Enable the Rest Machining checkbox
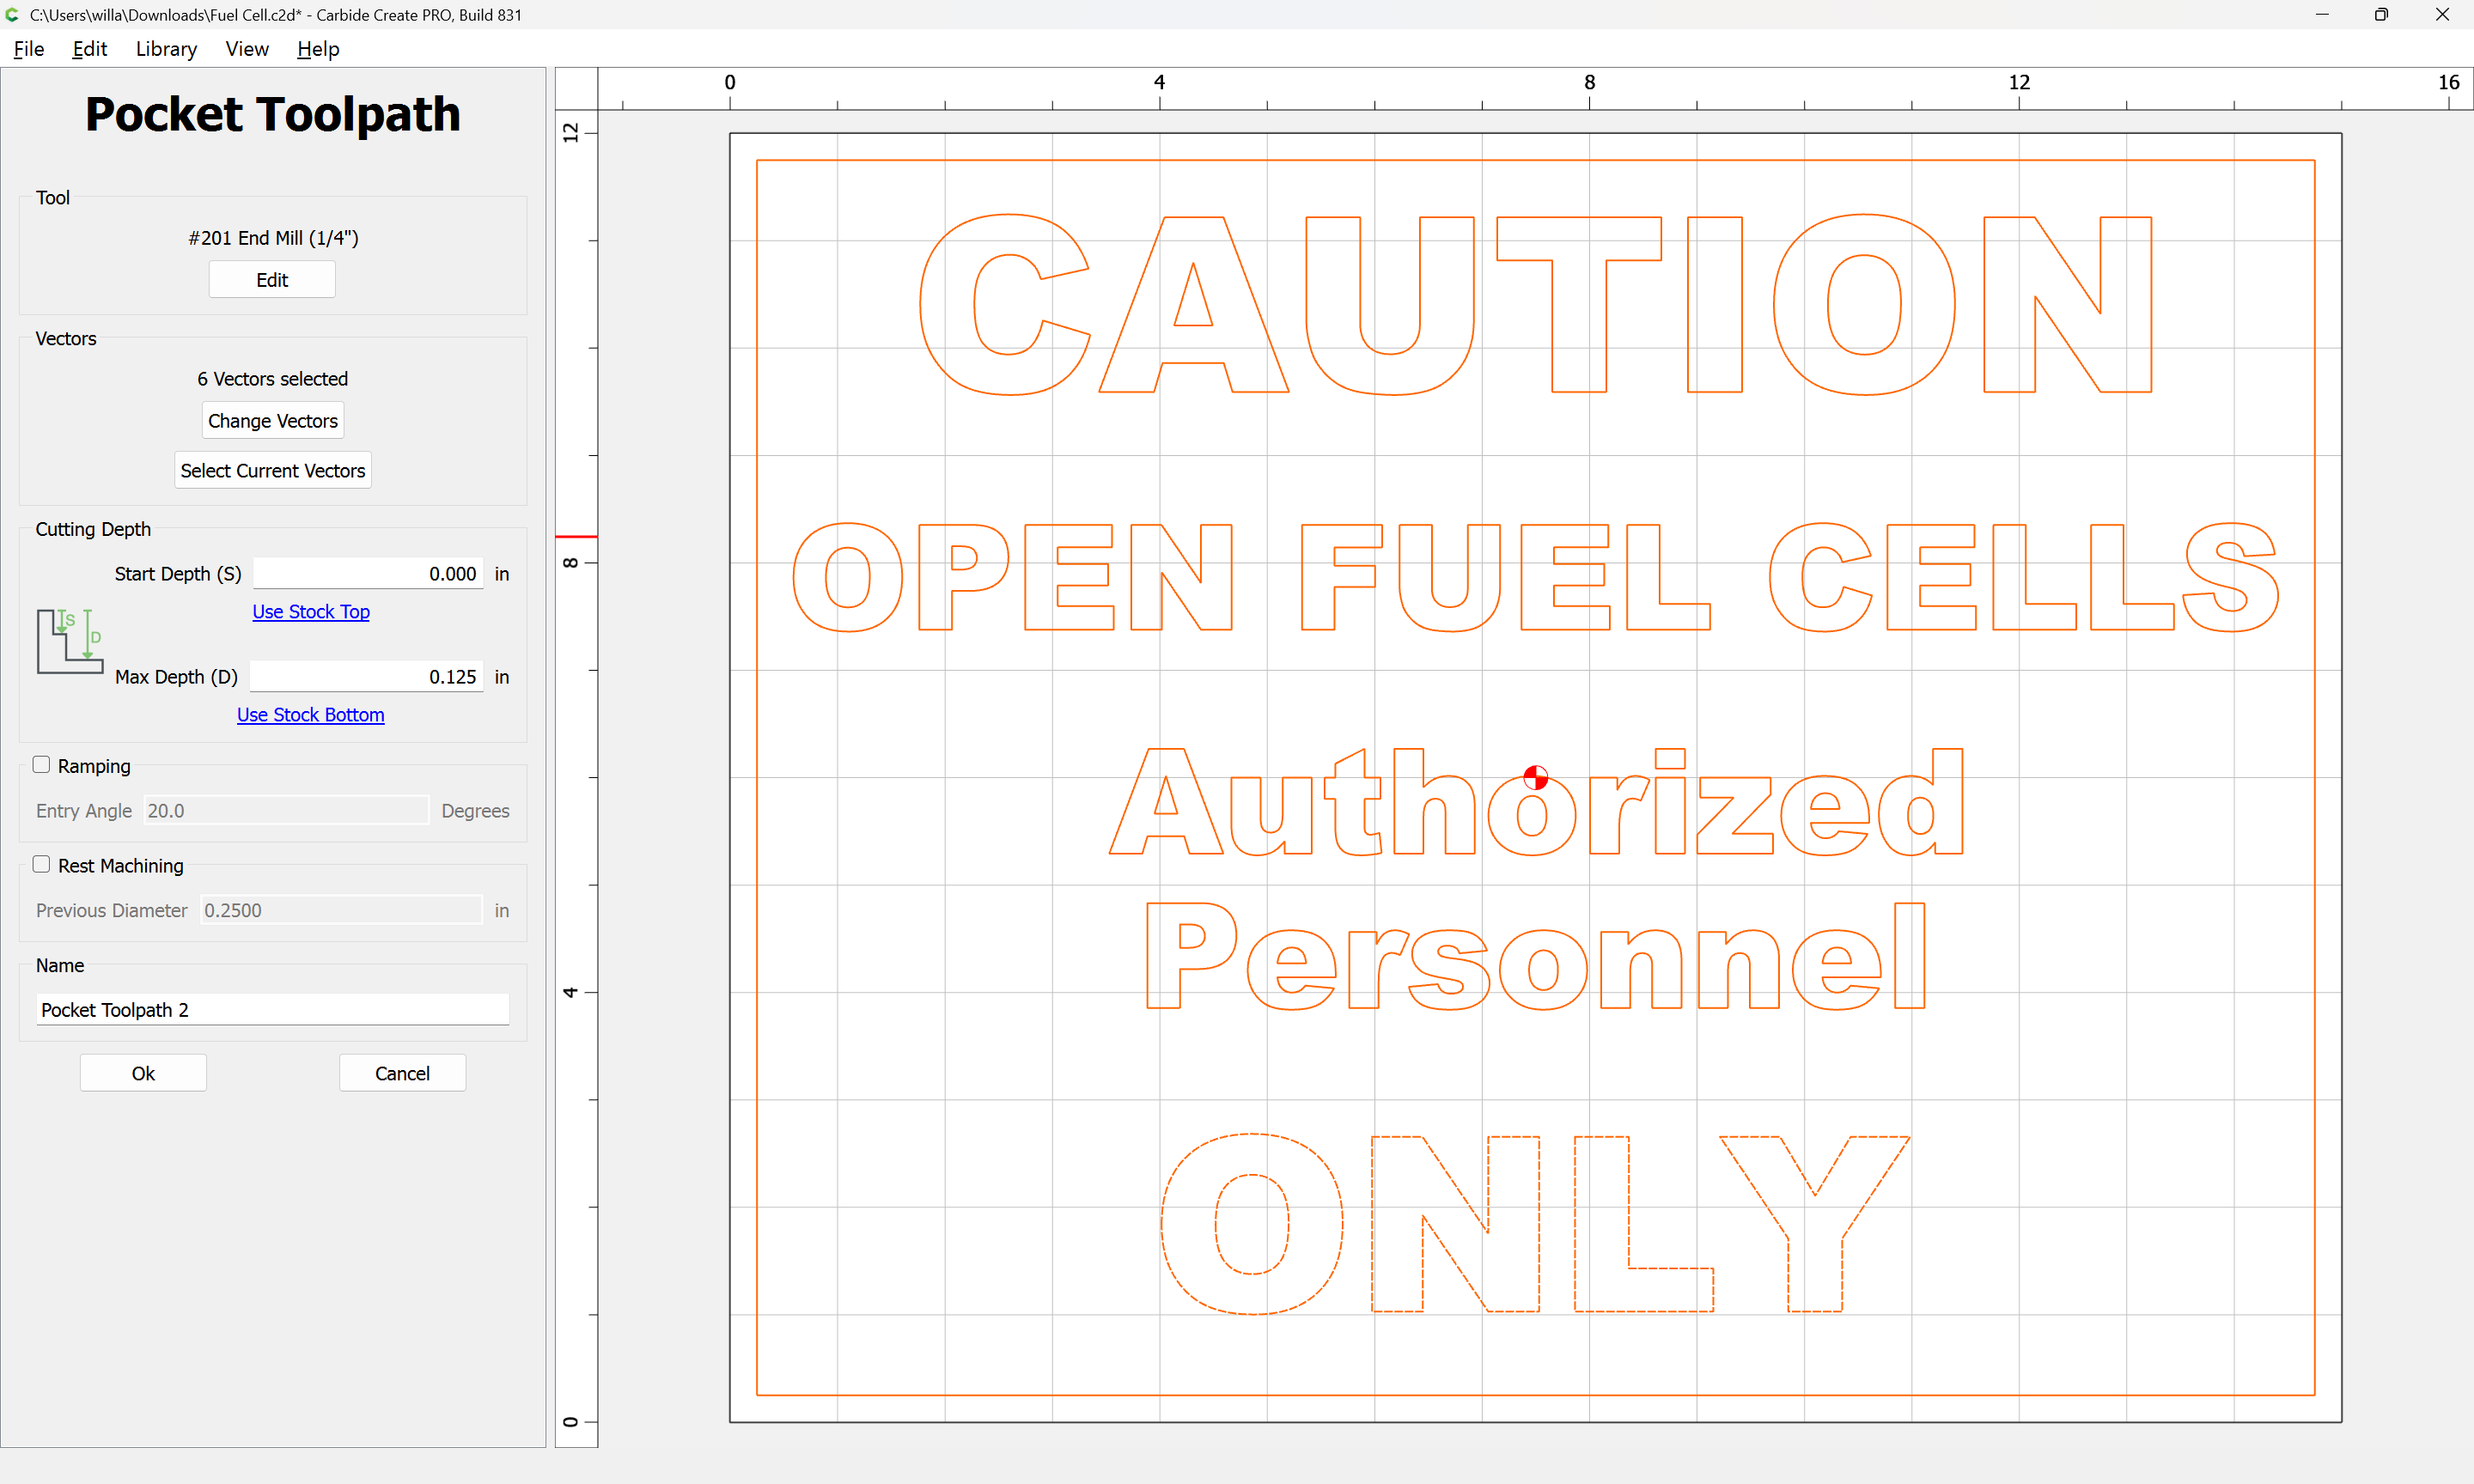This screenshot has height=1484, width=2474. (x=41, y=865)
